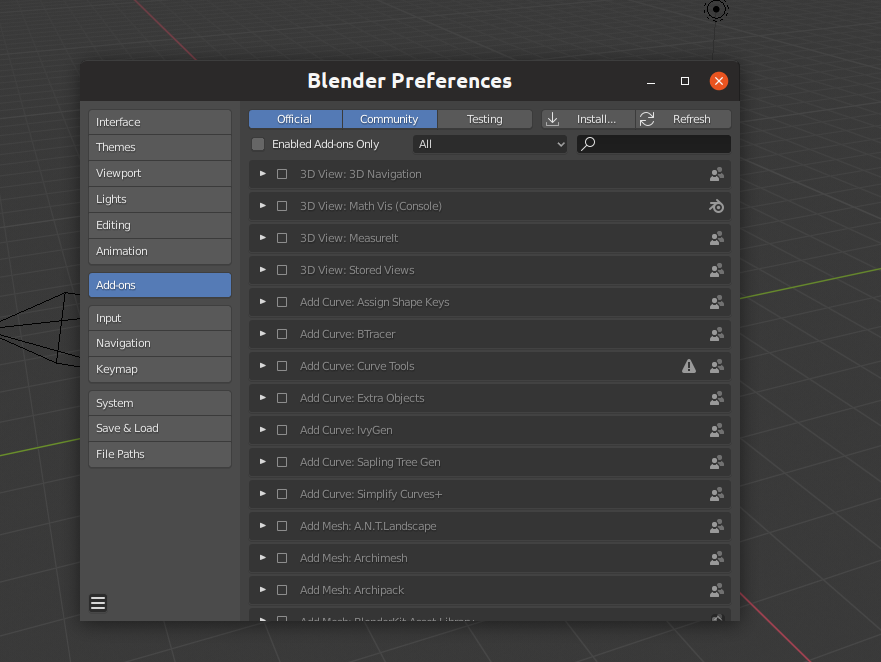This screenshot has height=662, width=881.
Task: Expand Add Curve: Simplify Curves+ details
Action: [x=262, y=495]
